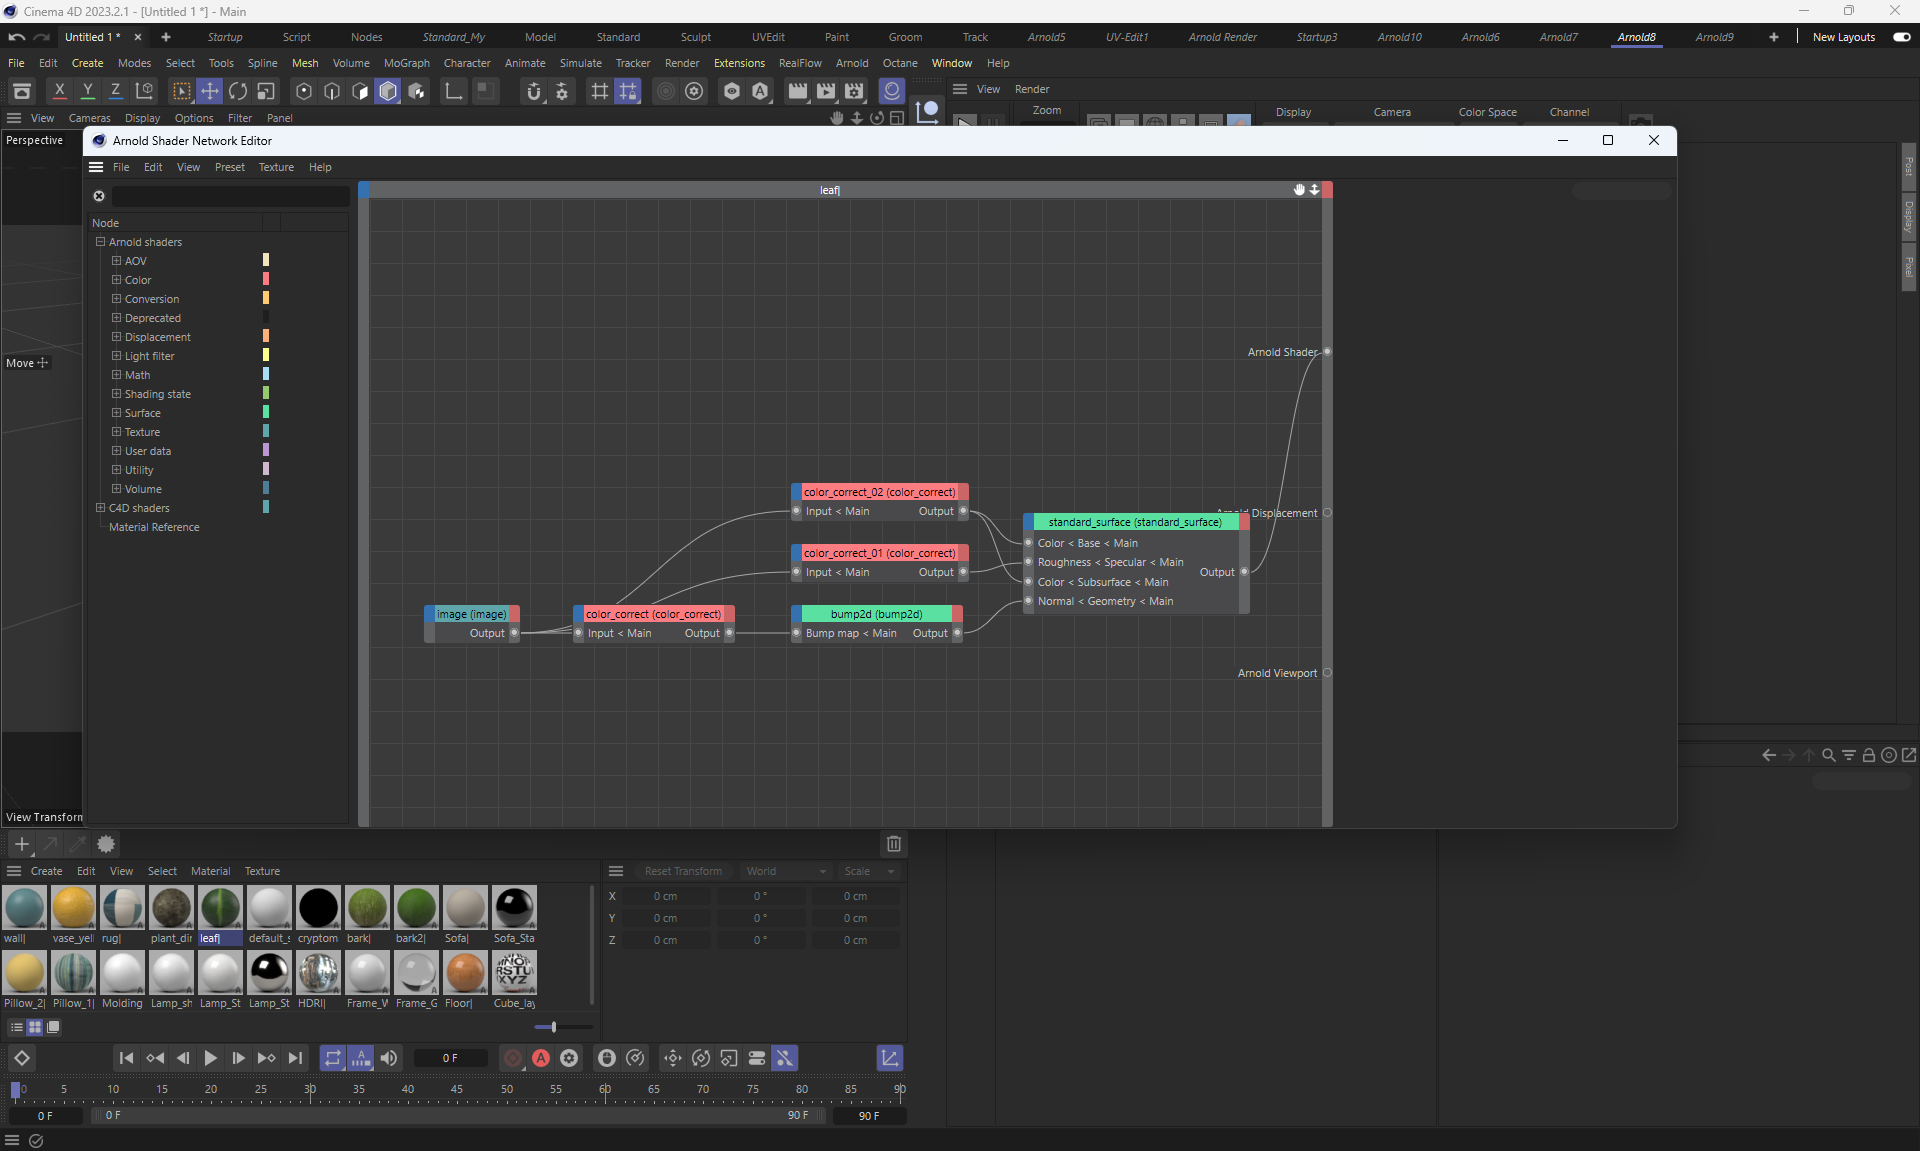Expand the C4D shaders group

100,508
